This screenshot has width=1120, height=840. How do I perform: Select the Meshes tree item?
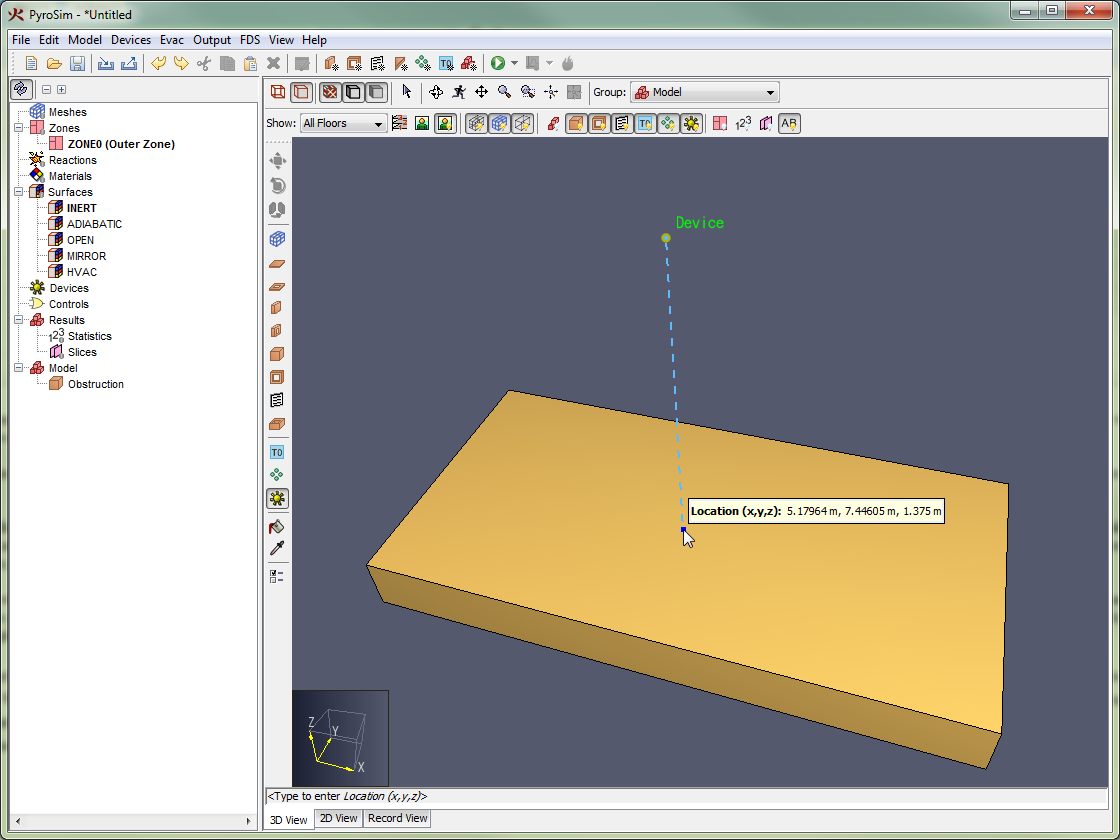tap(68, 112)
